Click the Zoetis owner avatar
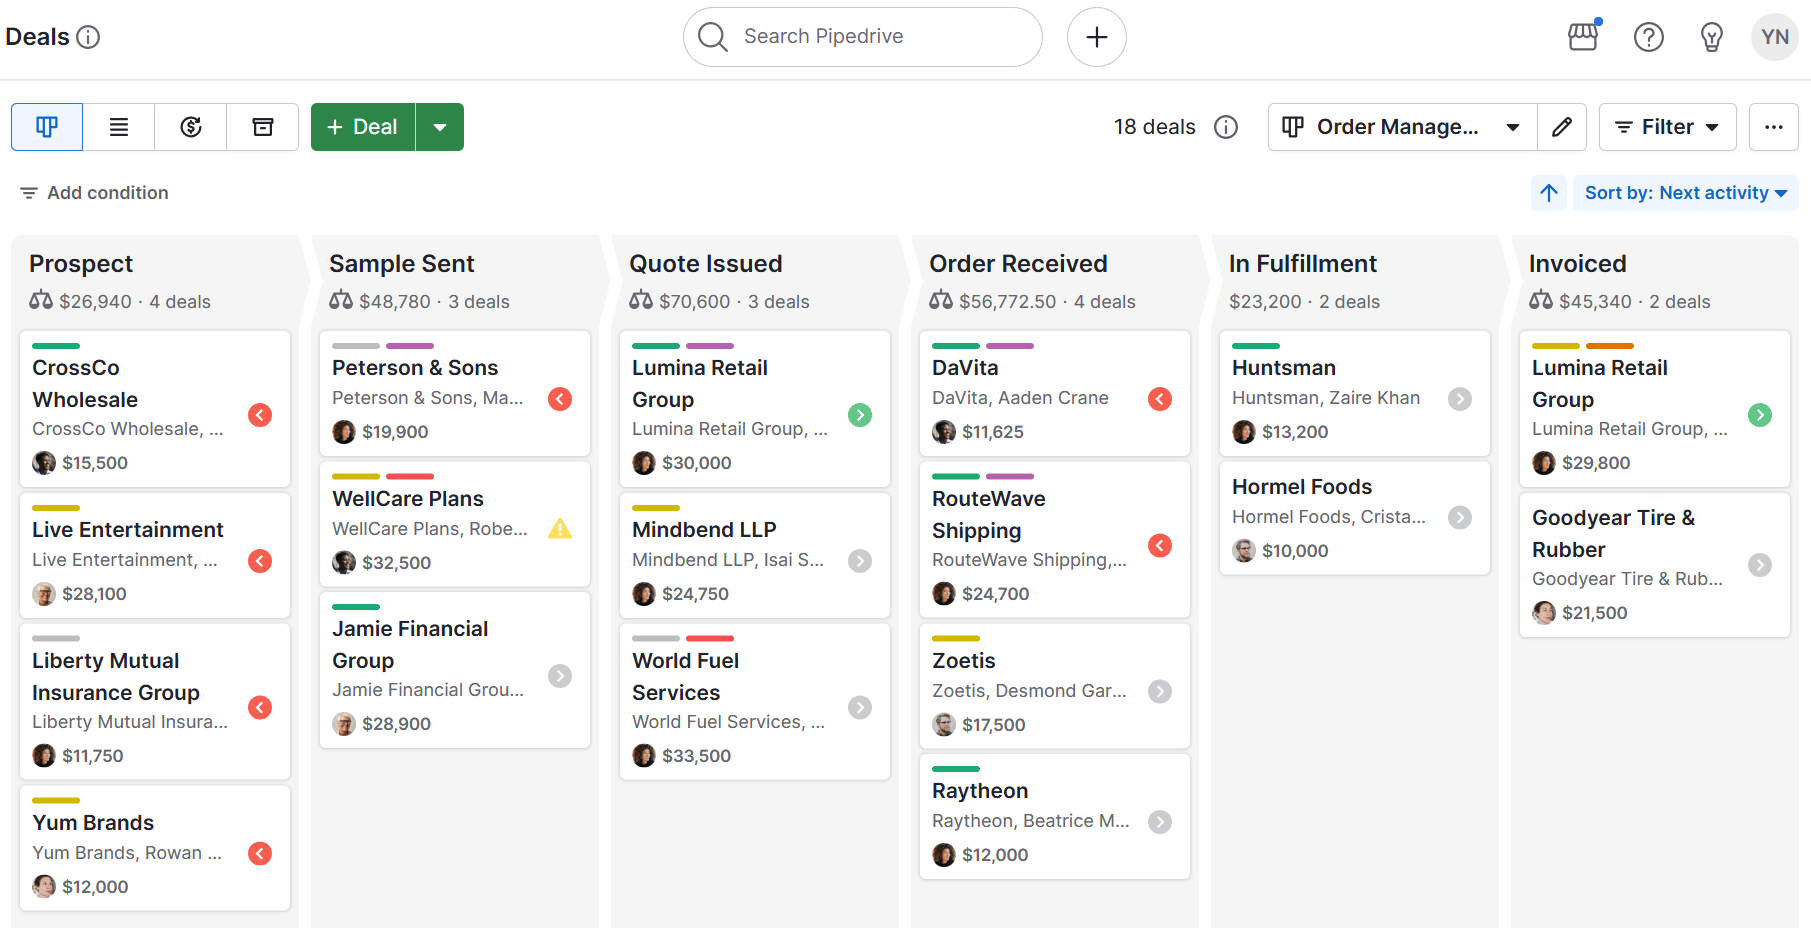Viewport: 1811px width, 928px height. 944,725
